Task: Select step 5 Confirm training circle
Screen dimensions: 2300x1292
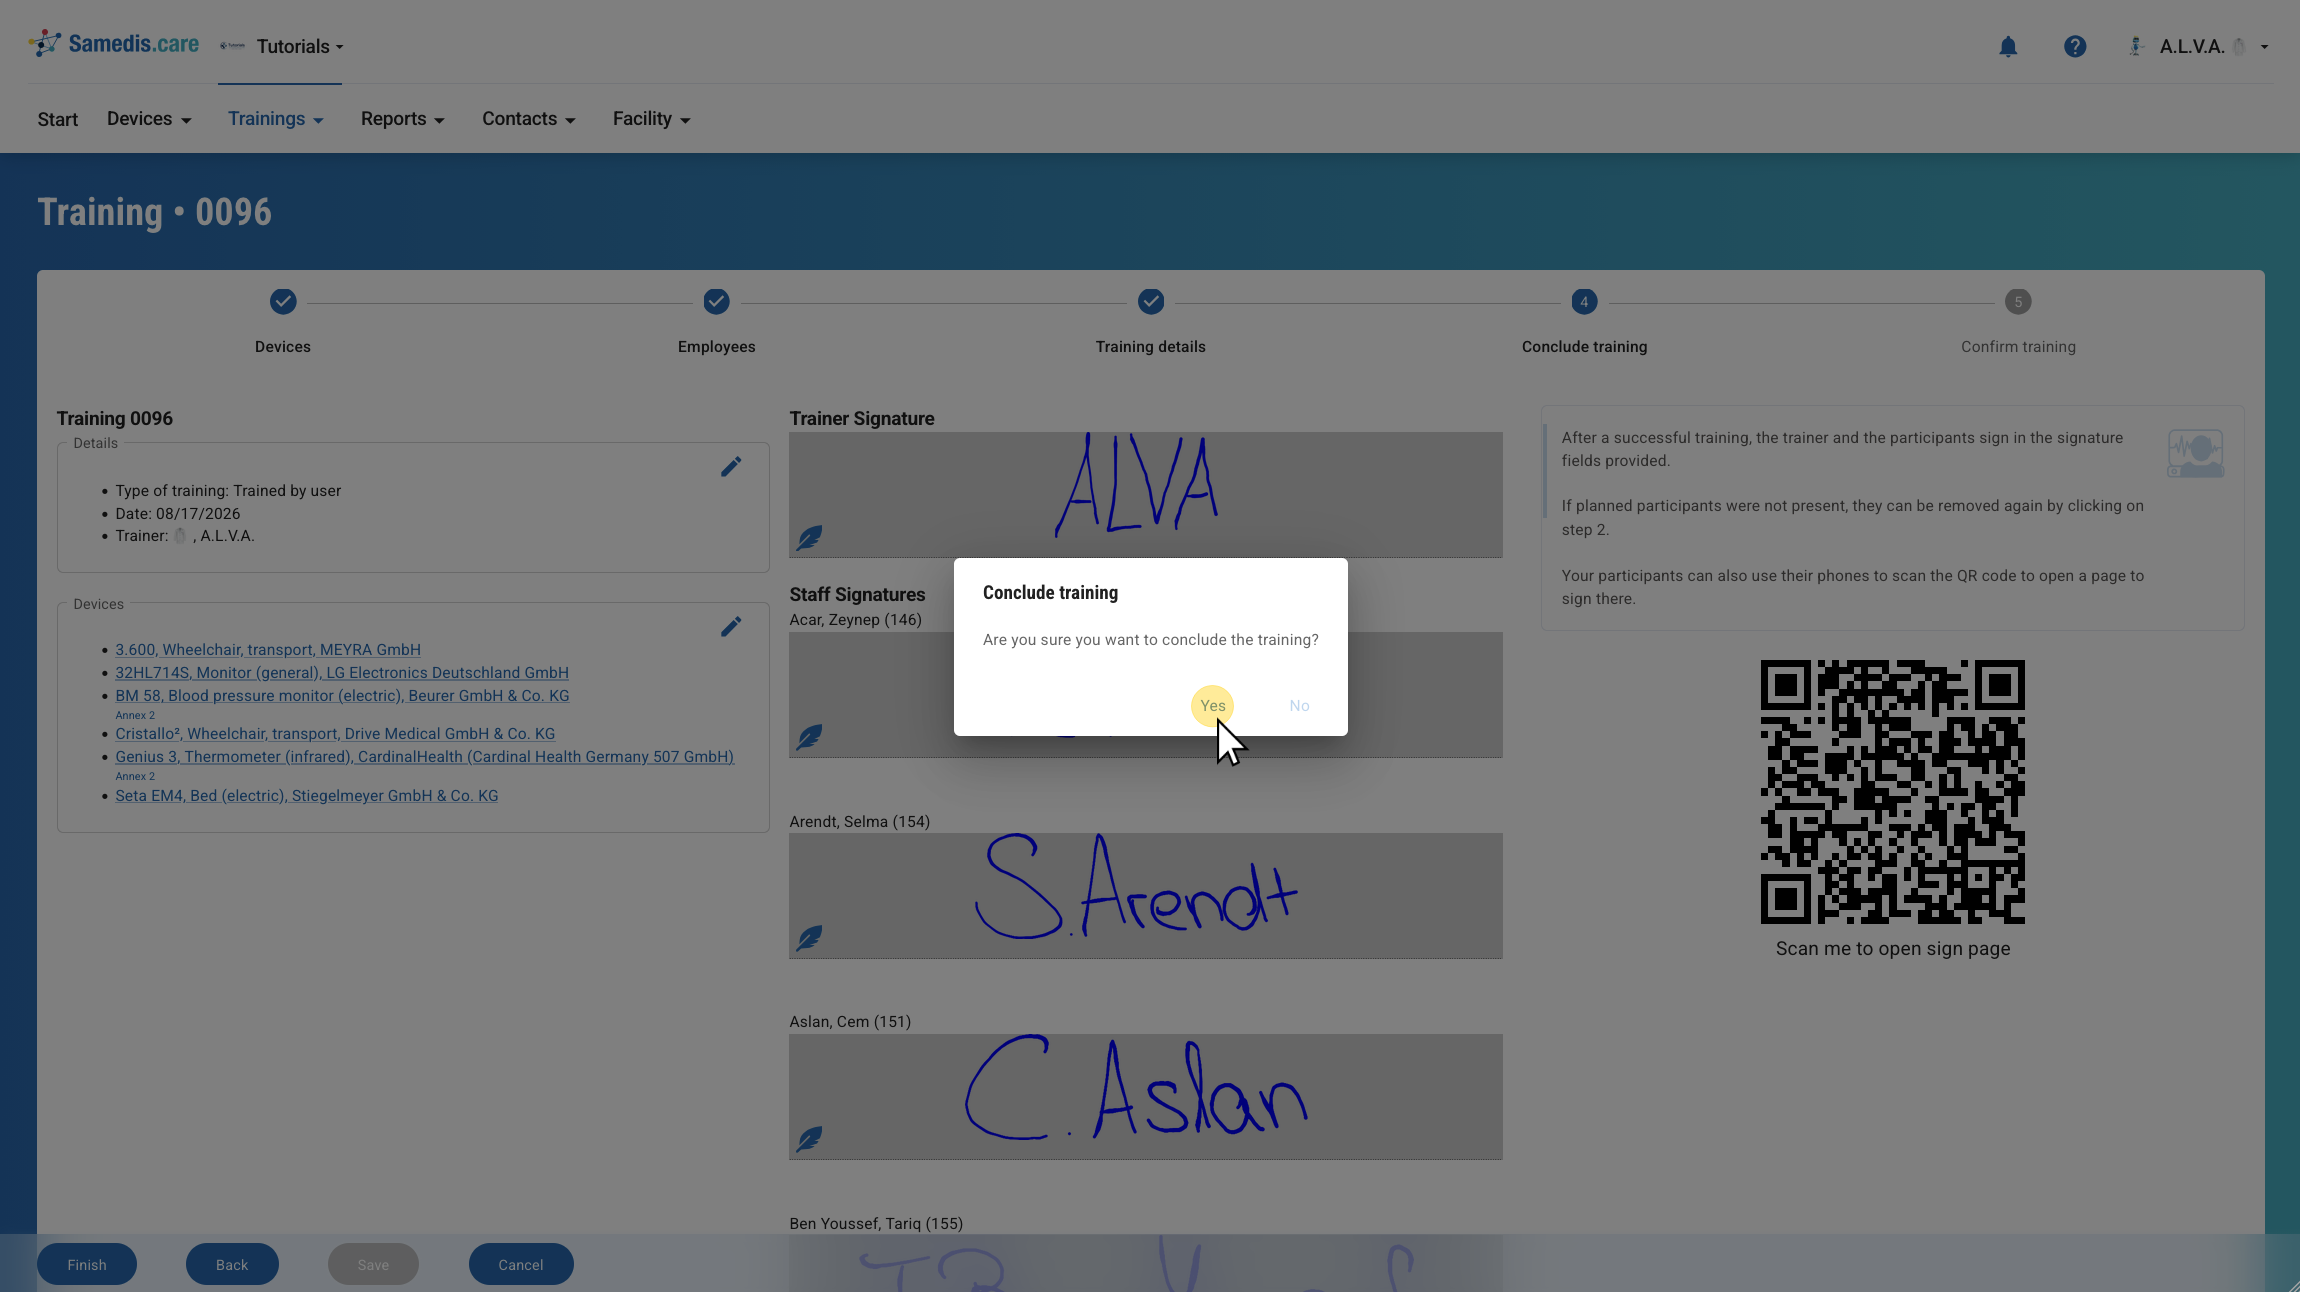Action: pyautogui.click(x=2018, y=302)
